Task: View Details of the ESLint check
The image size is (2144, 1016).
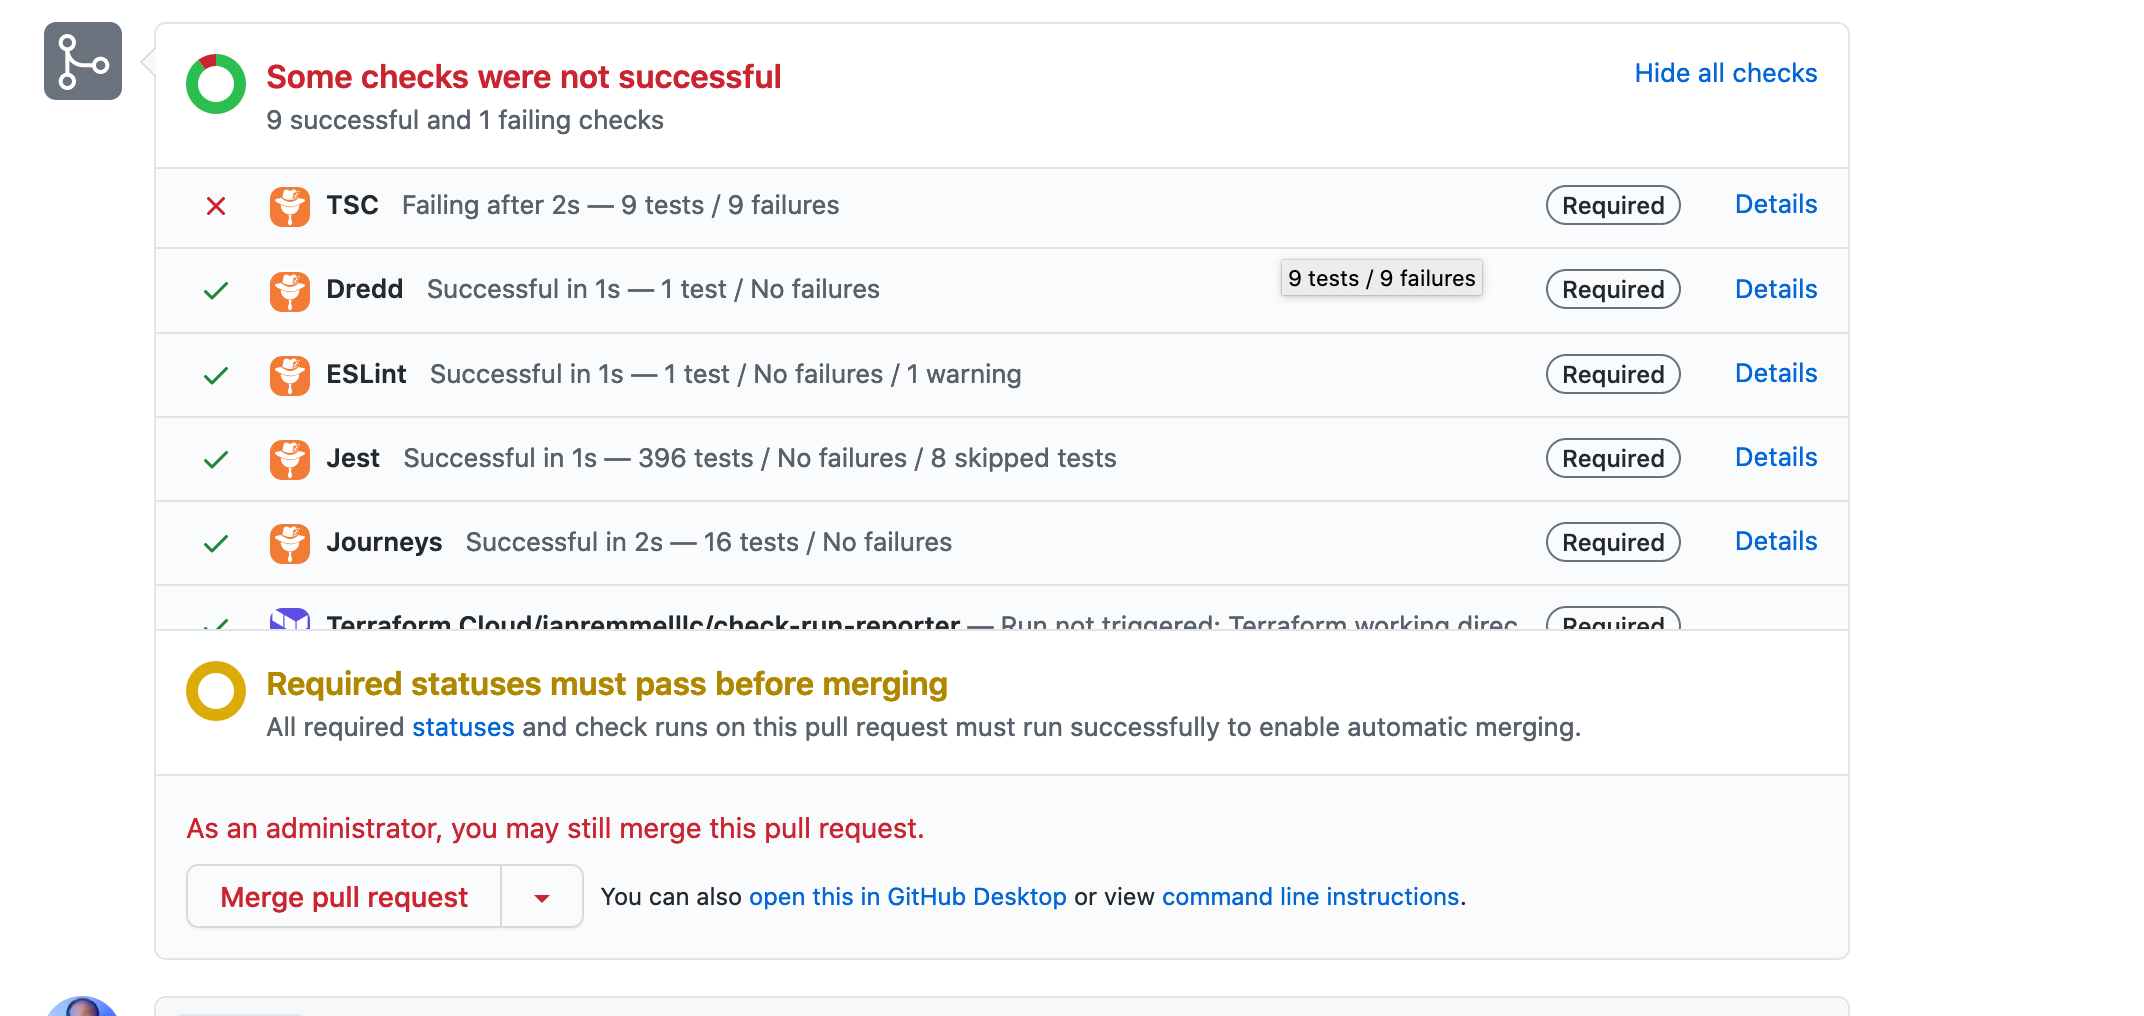Action: (x=1775, y=374)
